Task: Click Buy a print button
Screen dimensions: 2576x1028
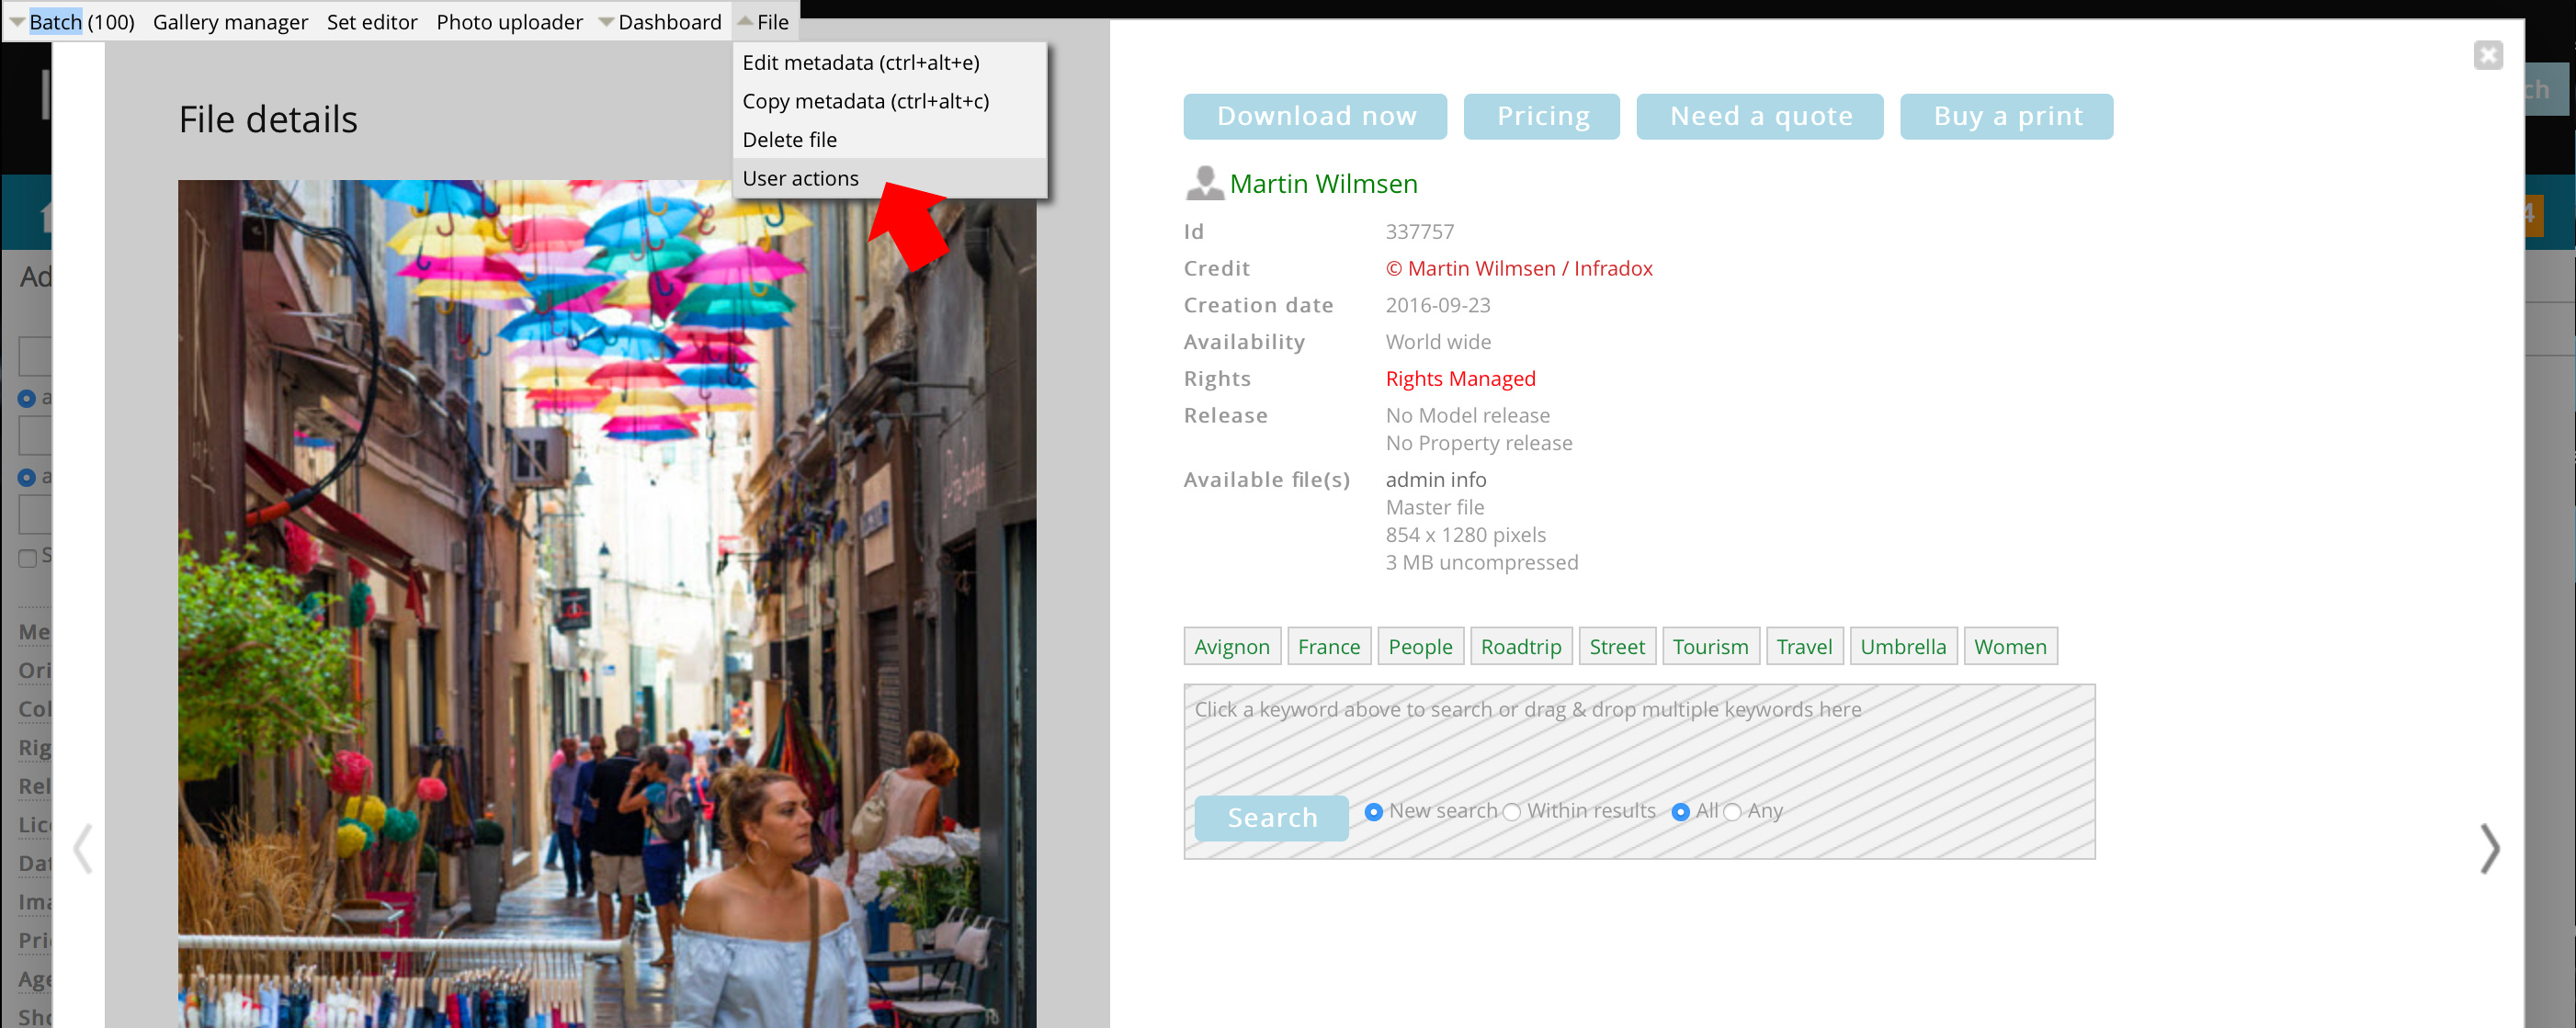Action: (x=2006, y=116)
